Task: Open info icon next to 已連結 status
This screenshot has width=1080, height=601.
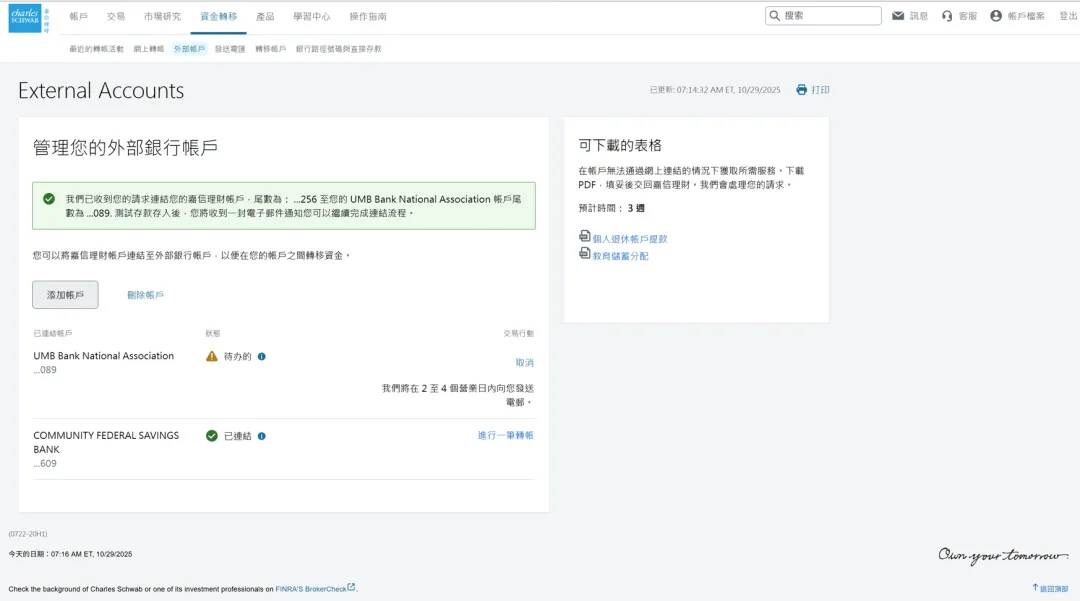Action: coord(262,436)
